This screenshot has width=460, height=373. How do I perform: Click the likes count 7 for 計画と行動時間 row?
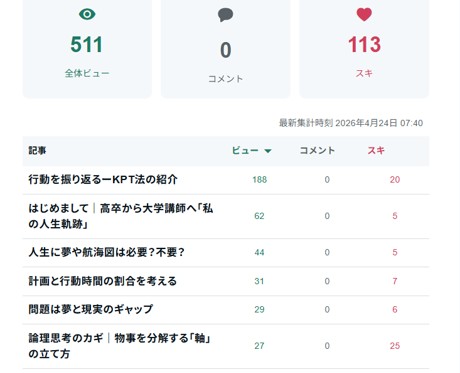tap(395, 281)
